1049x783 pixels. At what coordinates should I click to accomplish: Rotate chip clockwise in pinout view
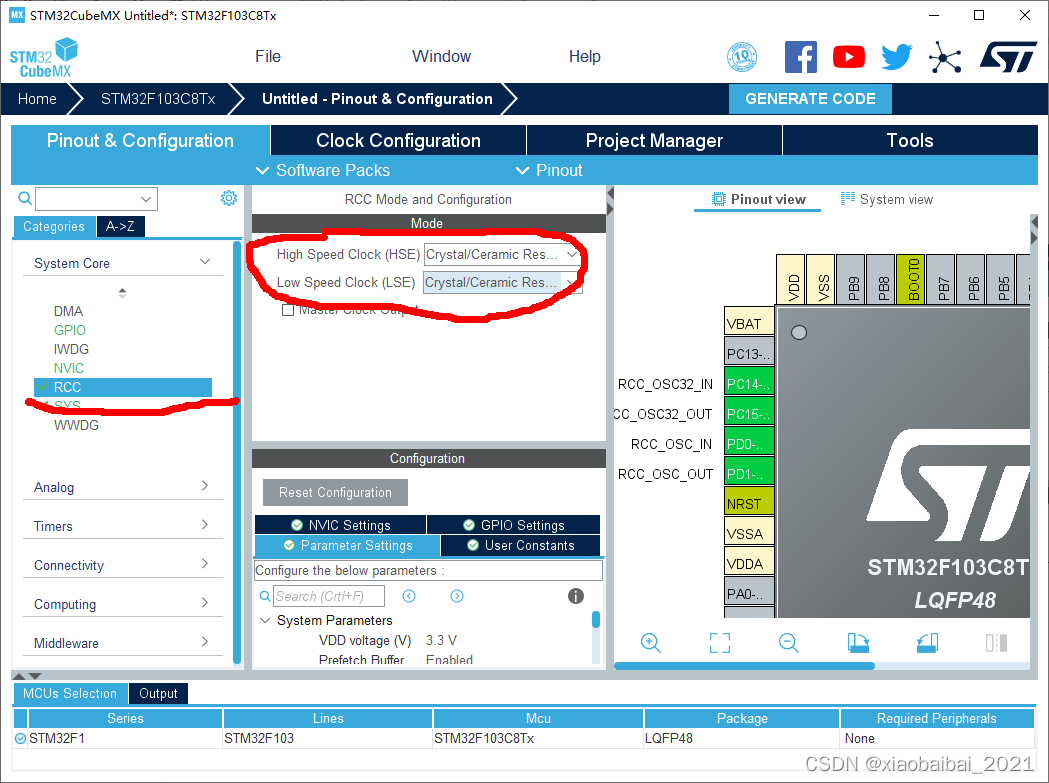click(858, 643)
